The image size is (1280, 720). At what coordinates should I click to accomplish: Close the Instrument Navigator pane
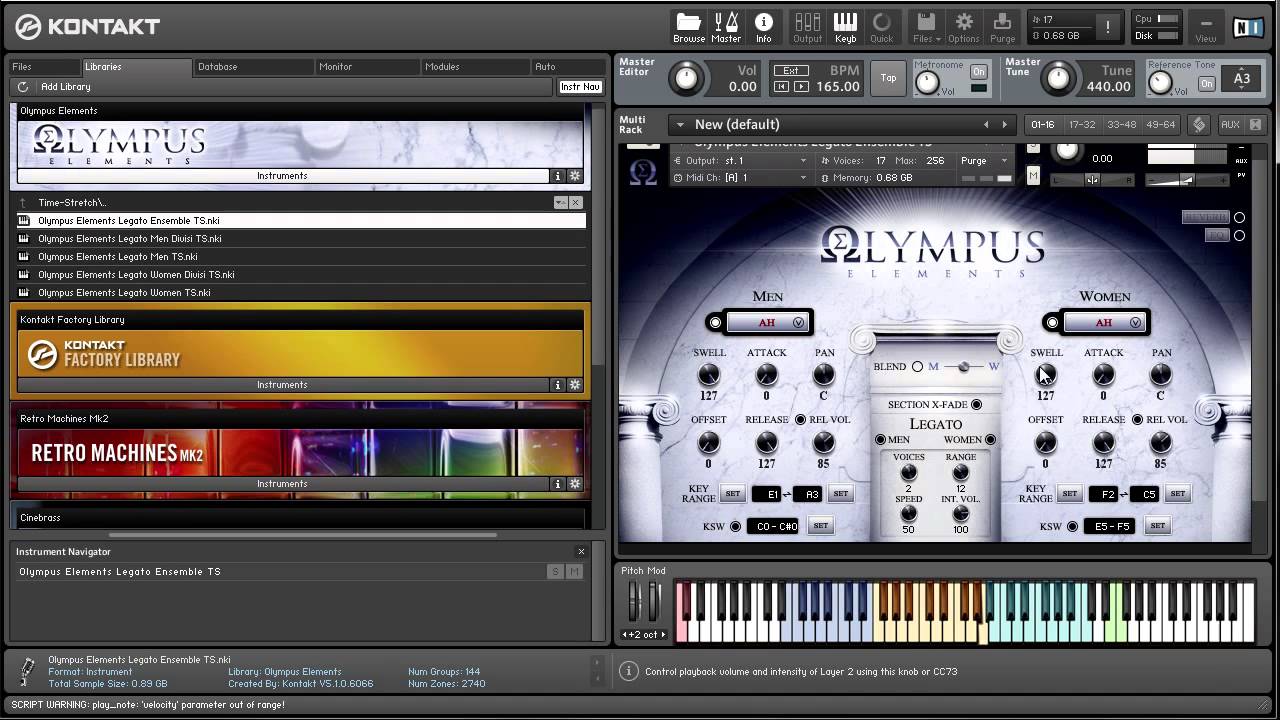pos(581,551)
